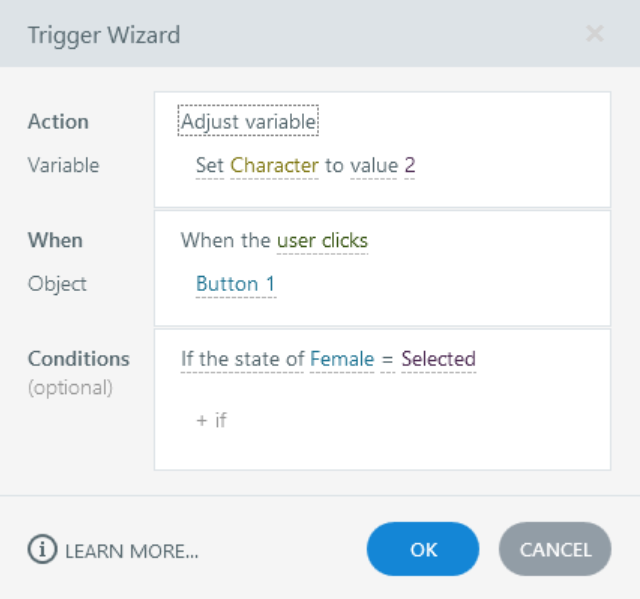Confirm the trigger with OK

coord(423,550)
